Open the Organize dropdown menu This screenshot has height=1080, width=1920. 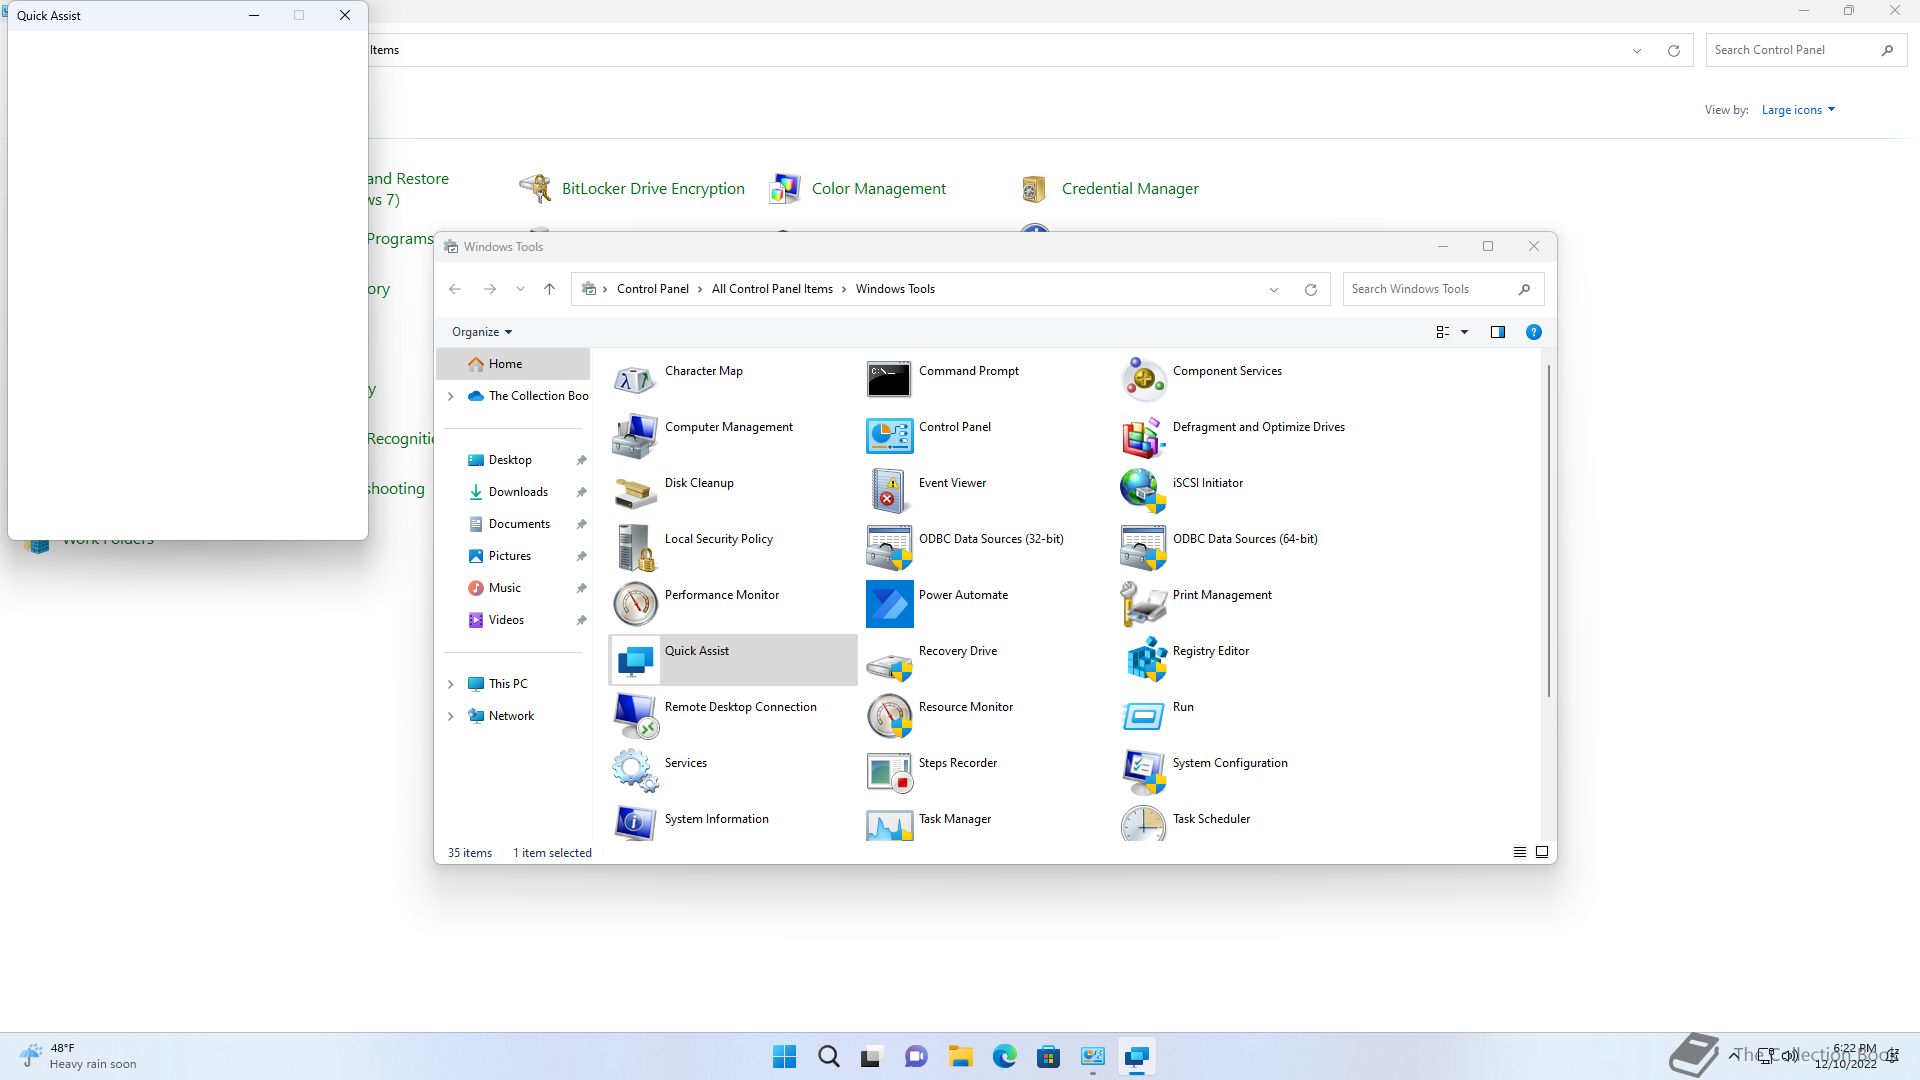click(482, 332)
